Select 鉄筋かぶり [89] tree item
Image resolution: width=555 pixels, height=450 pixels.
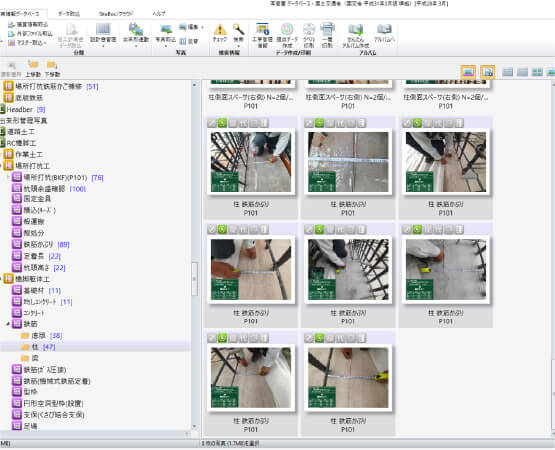(41, 244)
